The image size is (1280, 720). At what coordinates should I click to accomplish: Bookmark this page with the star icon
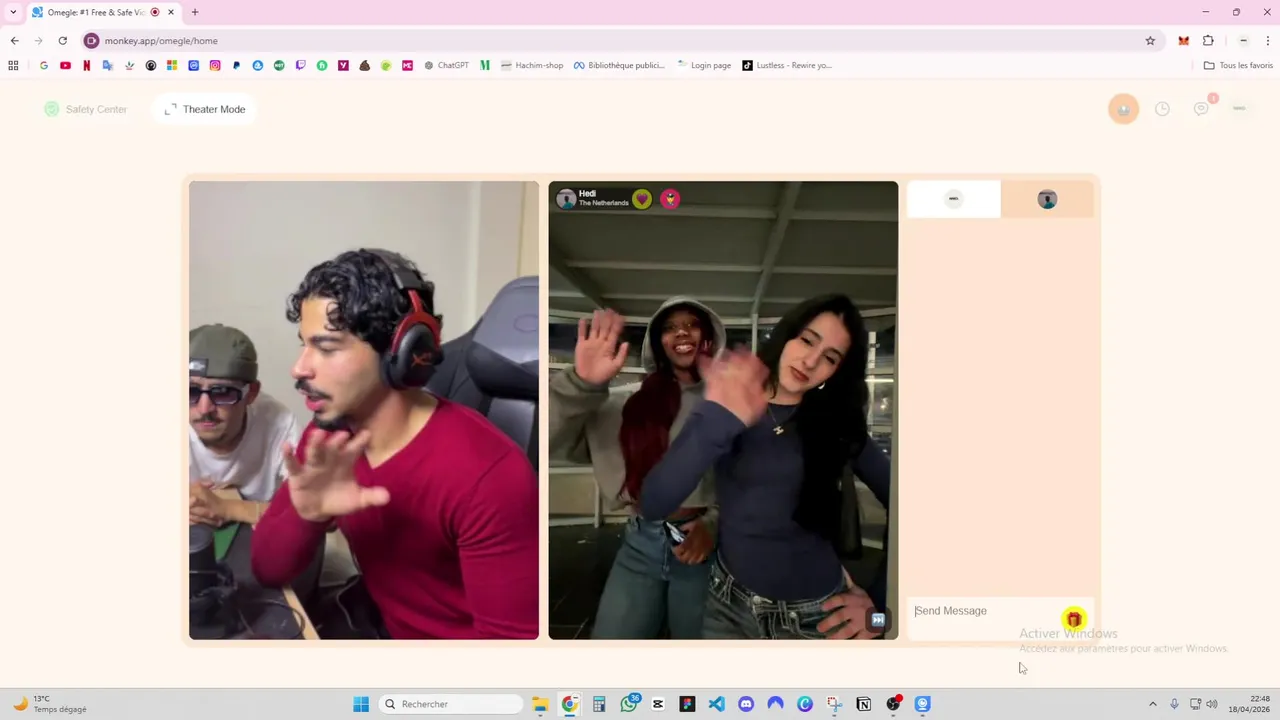[1150, 41]
